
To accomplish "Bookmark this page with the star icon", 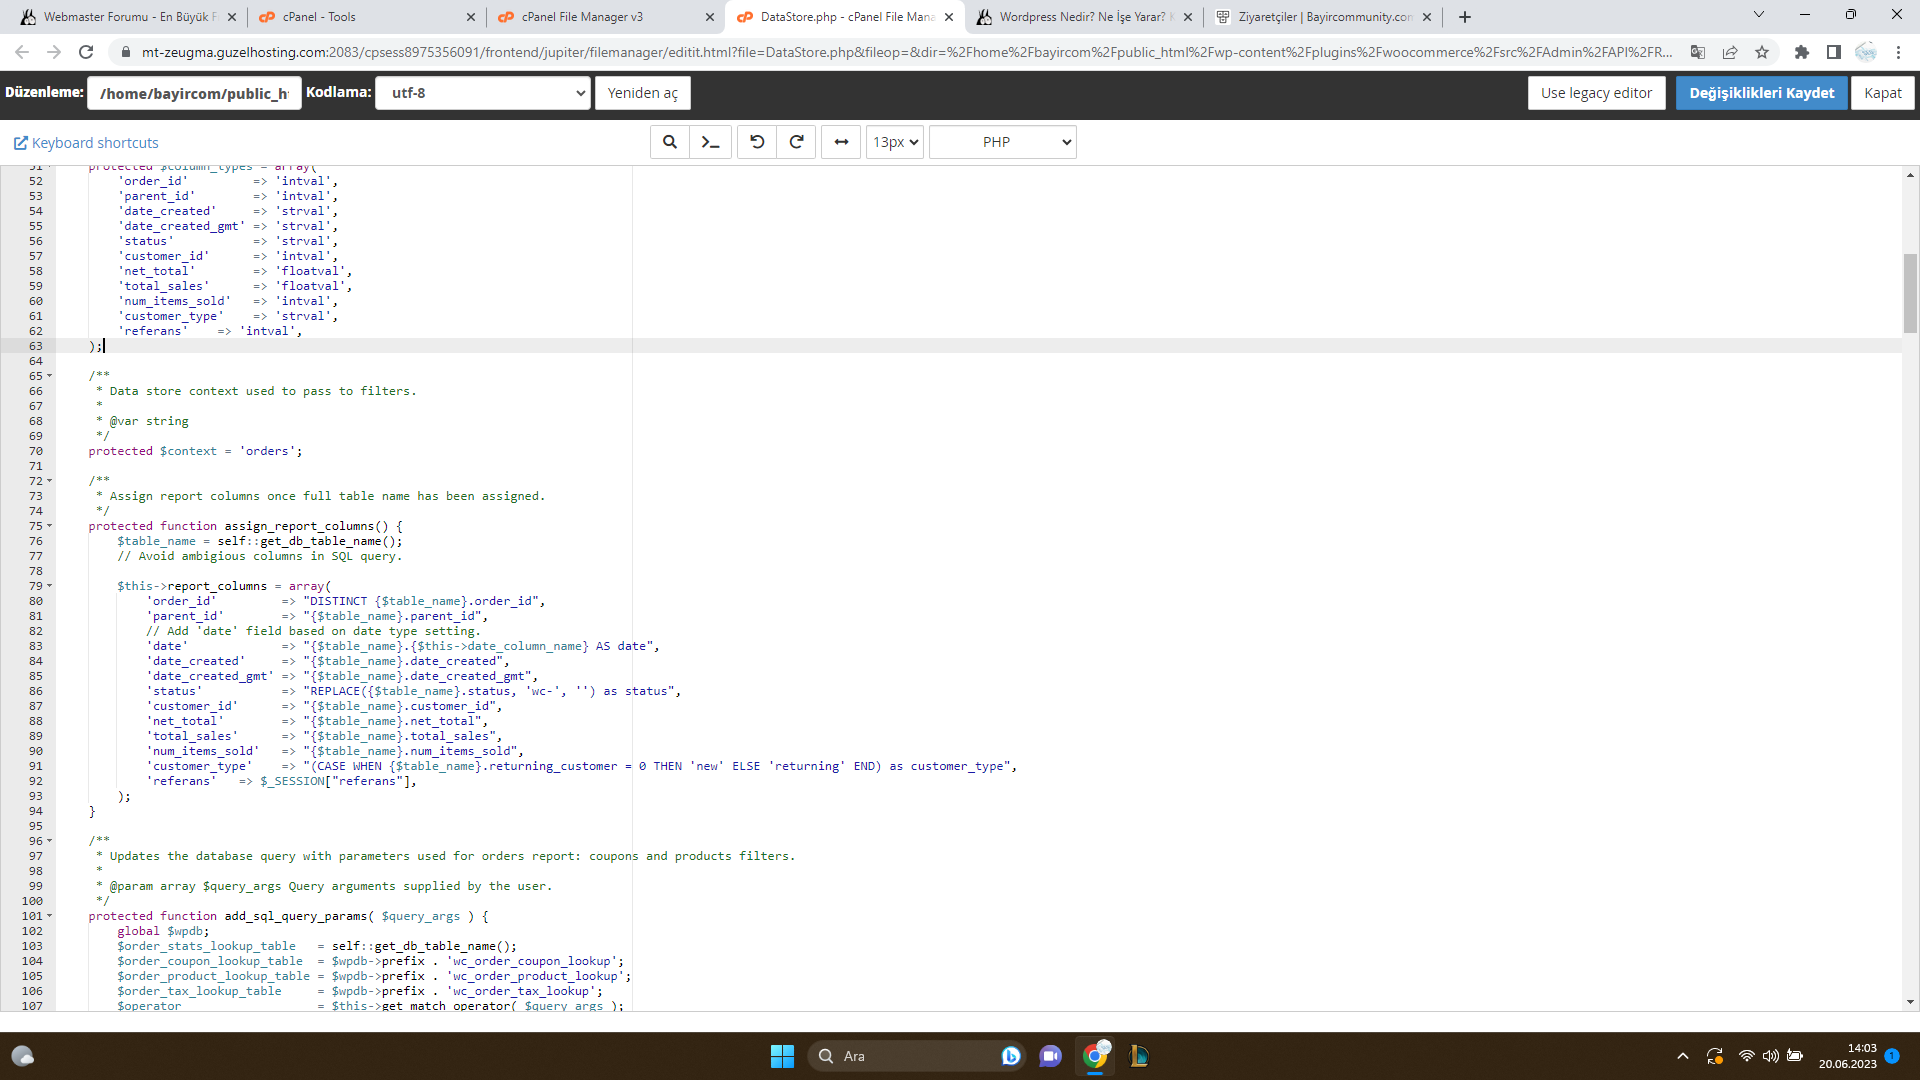I will (1762, 52).
